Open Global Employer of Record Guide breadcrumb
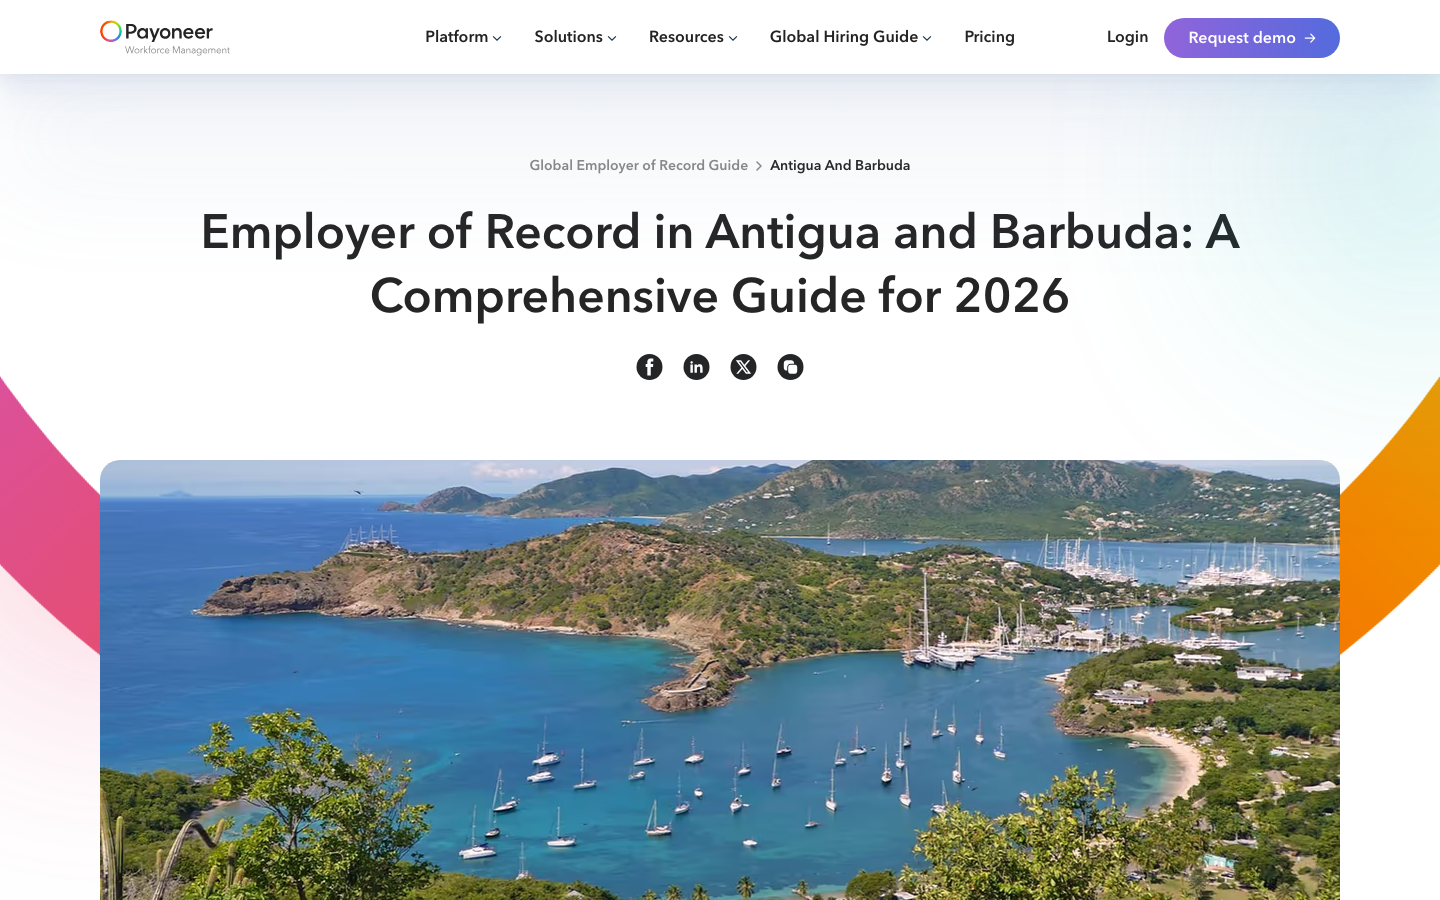The height and width of the screenshot is (900, 1440). pyautogui.click(x=638, y=165)
